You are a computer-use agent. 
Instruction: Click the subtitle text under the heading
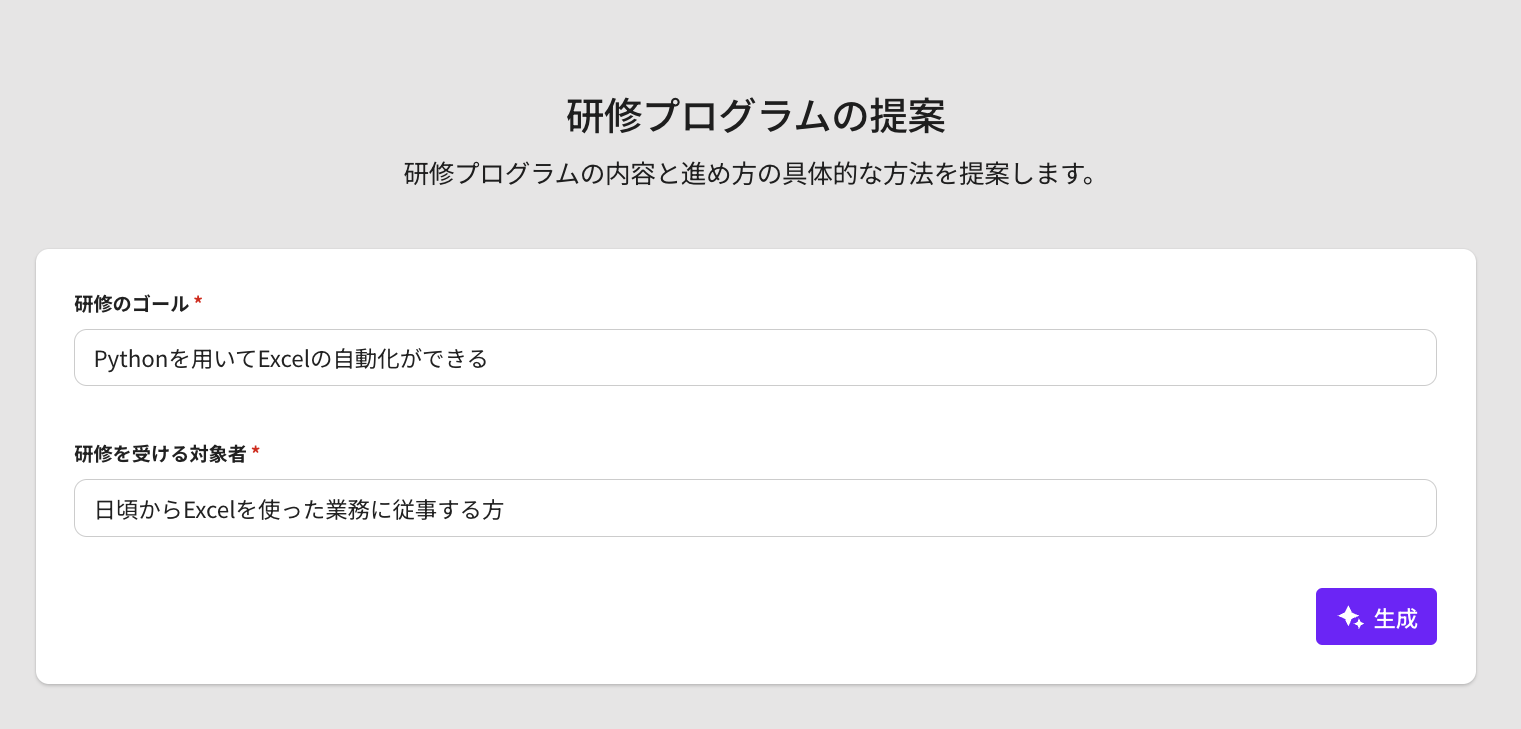pyautogui.click(x=751, y=174)
